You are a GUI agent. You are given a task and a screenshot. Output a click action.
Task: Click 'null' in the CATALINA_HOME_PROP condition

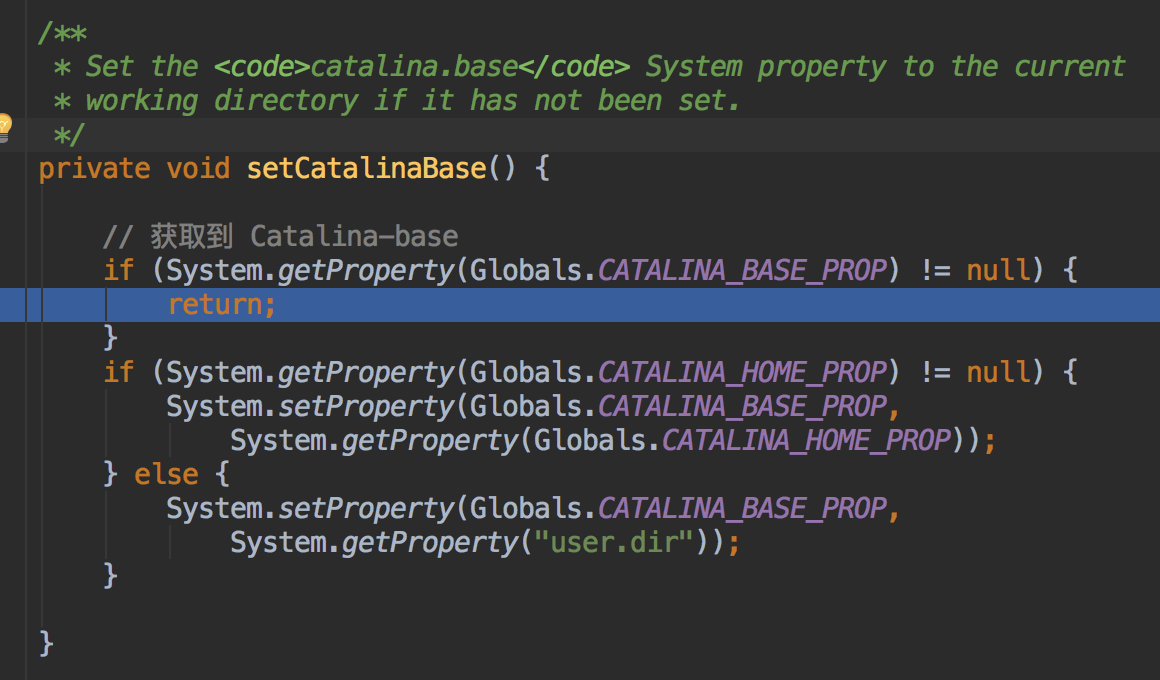point(998,371)
